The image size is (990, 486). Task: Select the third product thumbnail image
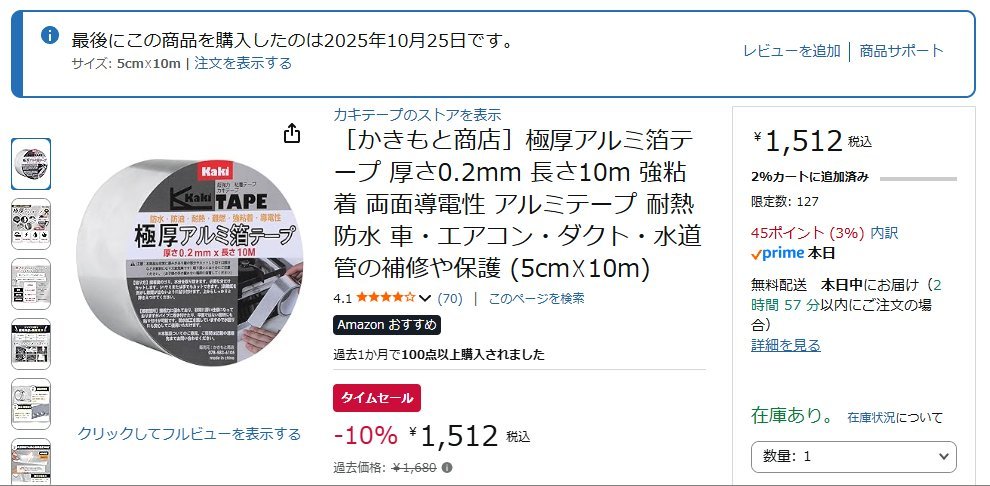[x=31, y=284]
